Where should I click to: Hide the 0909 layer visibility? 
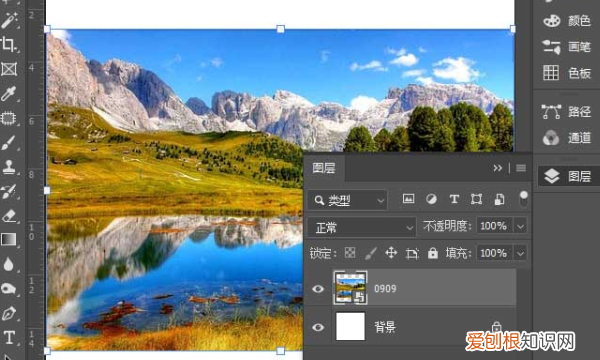(318, 289)
